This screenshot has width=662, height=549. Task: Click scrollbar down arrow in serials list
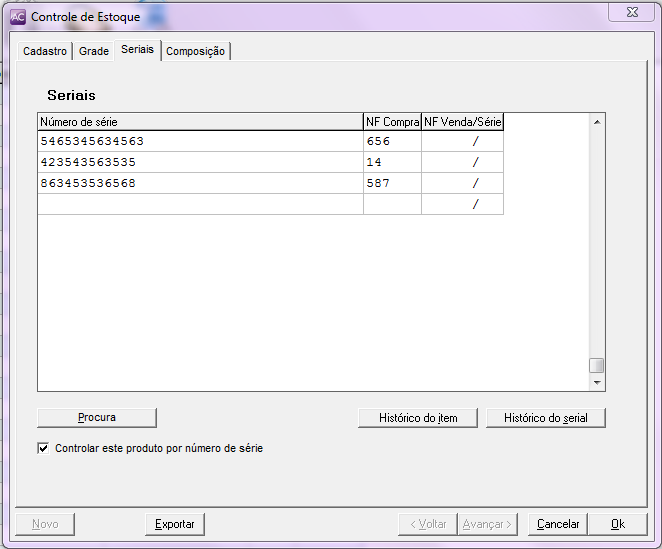pos(597,382)
